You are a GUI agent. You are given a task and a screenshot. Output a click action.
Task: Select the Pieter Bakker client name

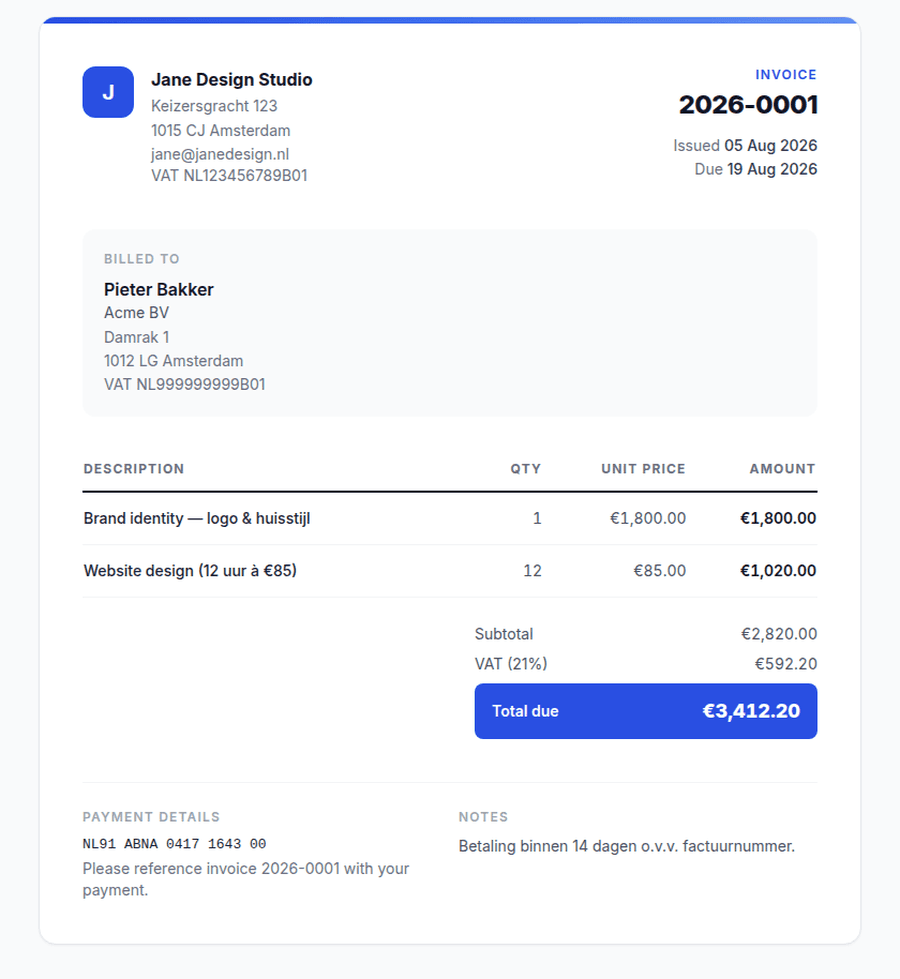click(x=159, y=290)
